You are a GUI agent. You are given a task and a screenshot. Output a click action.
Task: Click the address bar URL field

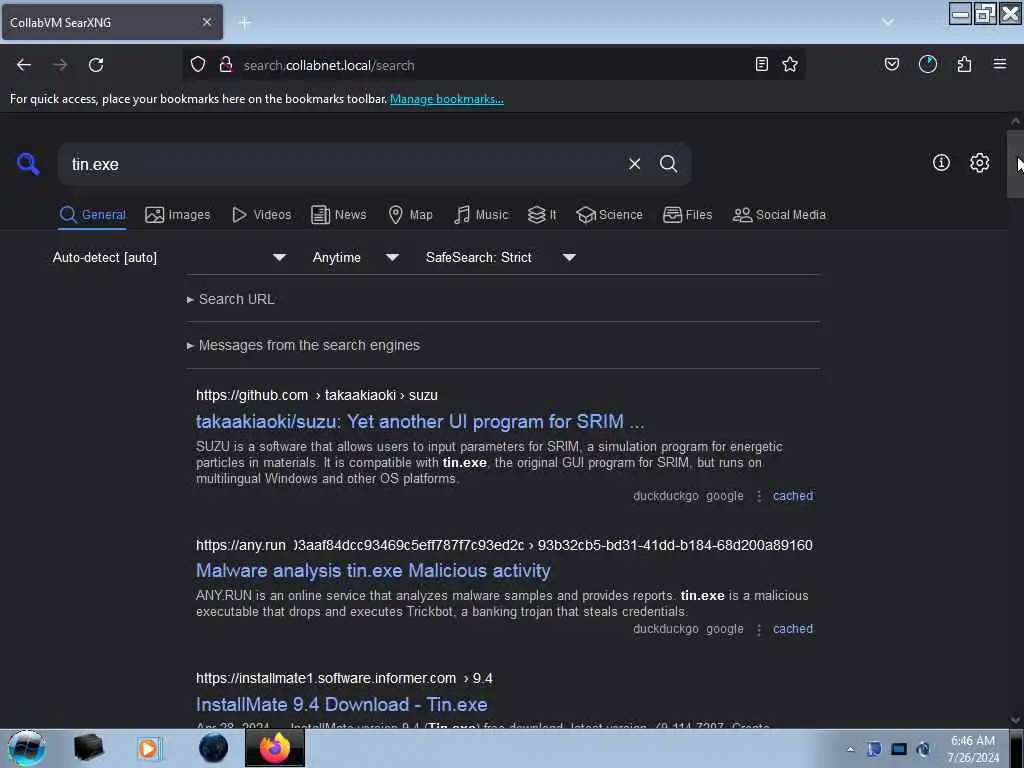[493, 65]
